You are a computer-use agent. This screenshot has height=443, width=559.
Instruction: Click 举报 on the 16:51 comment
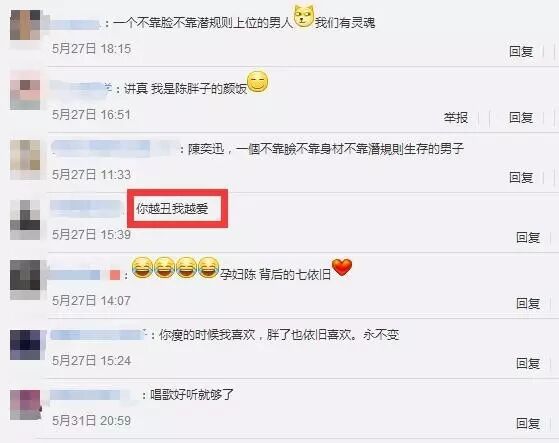456,117
